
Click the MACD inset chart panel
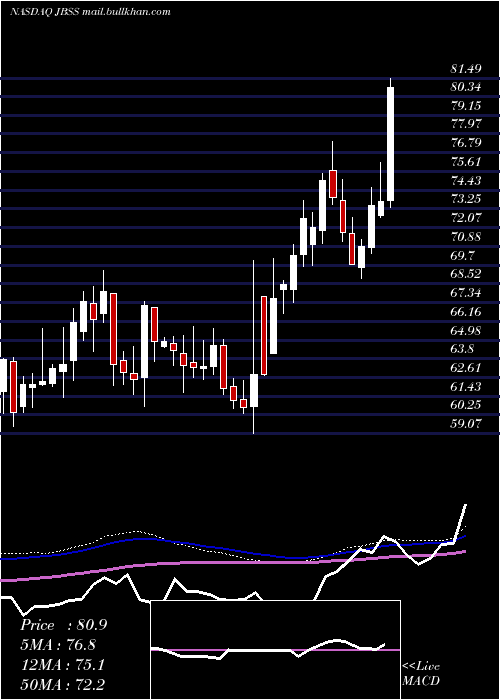[275, 650]
